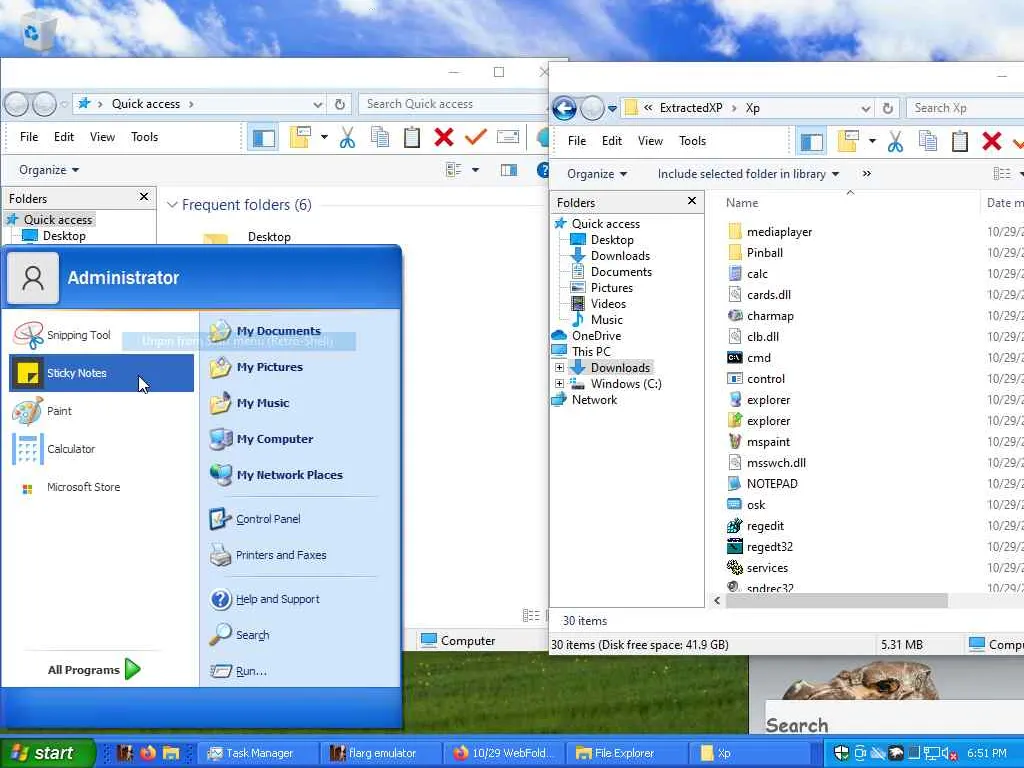Open Organize dropdown in Xp window

coord(597,174)
